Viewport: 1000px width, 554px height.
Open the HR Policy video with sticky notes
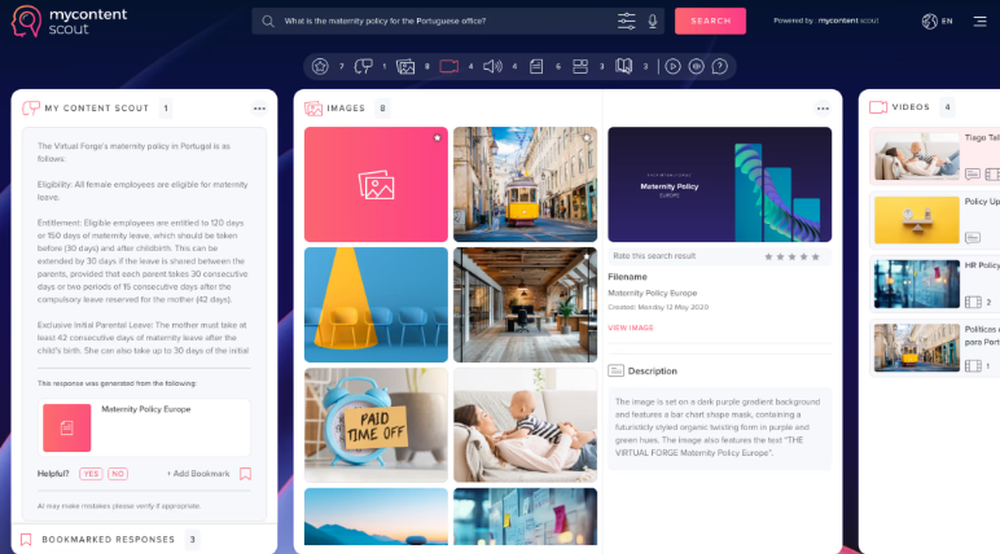pos(916,284)
